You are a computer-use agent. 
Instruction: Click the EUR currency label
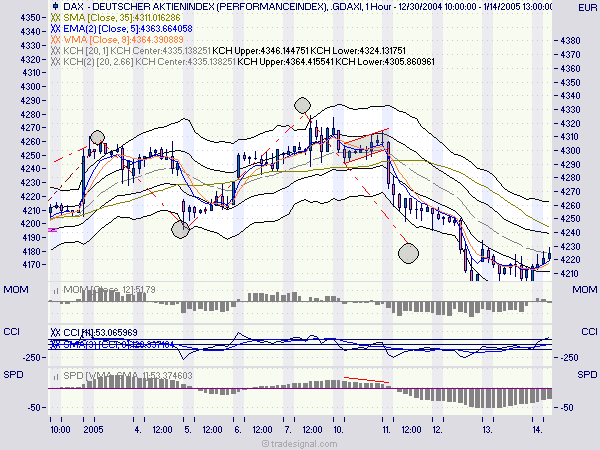pyautogui.click(x=587, y=8)
